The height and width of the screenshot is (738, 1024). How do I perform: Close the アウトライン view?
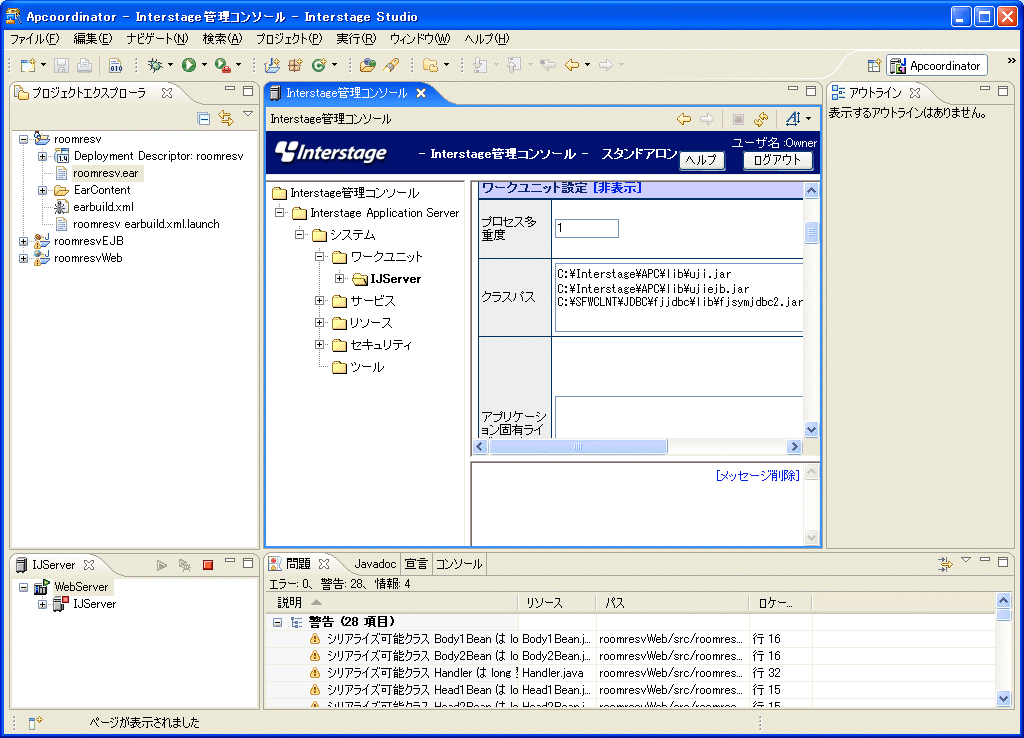tap(915, 93)
